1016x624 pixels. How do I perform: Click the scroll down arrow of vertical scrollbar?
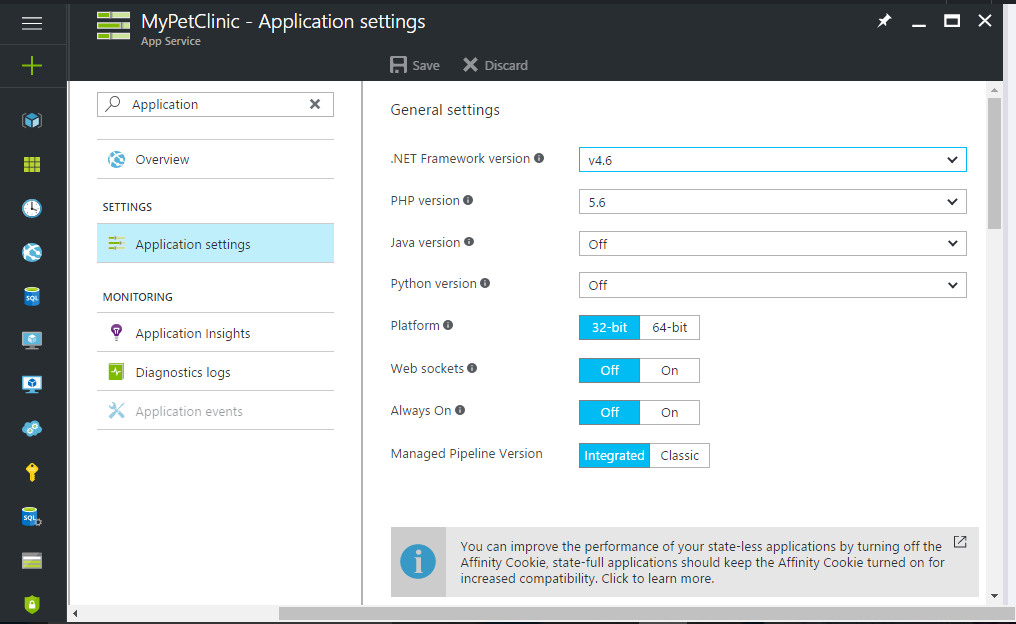point(994,596)
